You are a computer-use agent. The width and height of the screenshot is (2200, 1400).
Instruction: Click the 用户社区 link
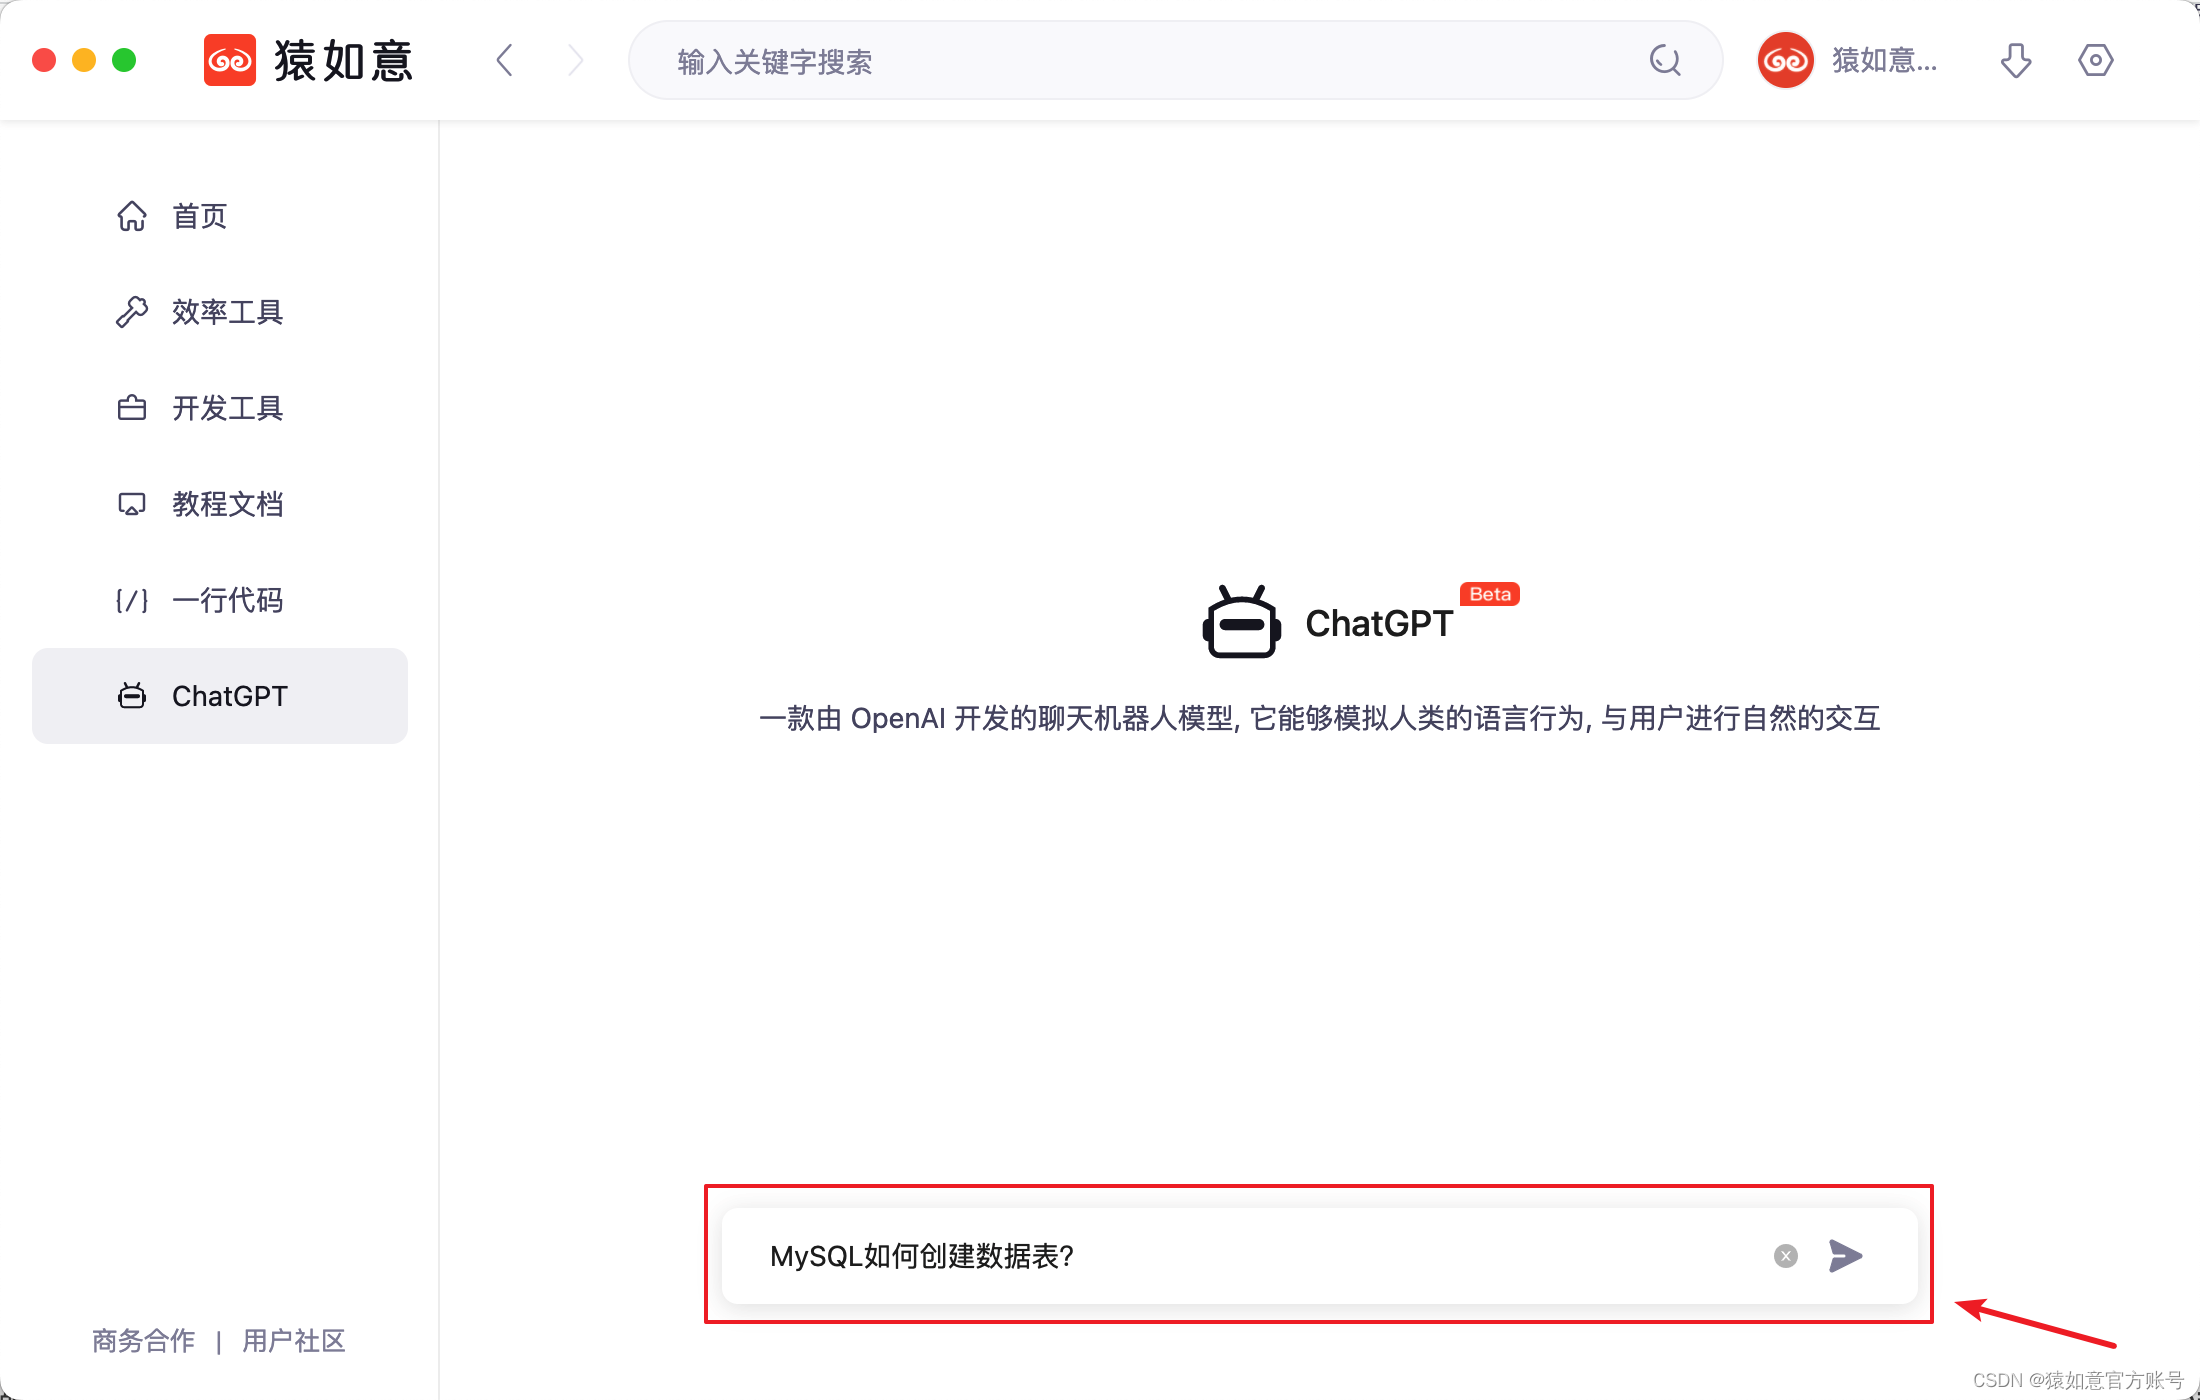(x=294, y=1340)
